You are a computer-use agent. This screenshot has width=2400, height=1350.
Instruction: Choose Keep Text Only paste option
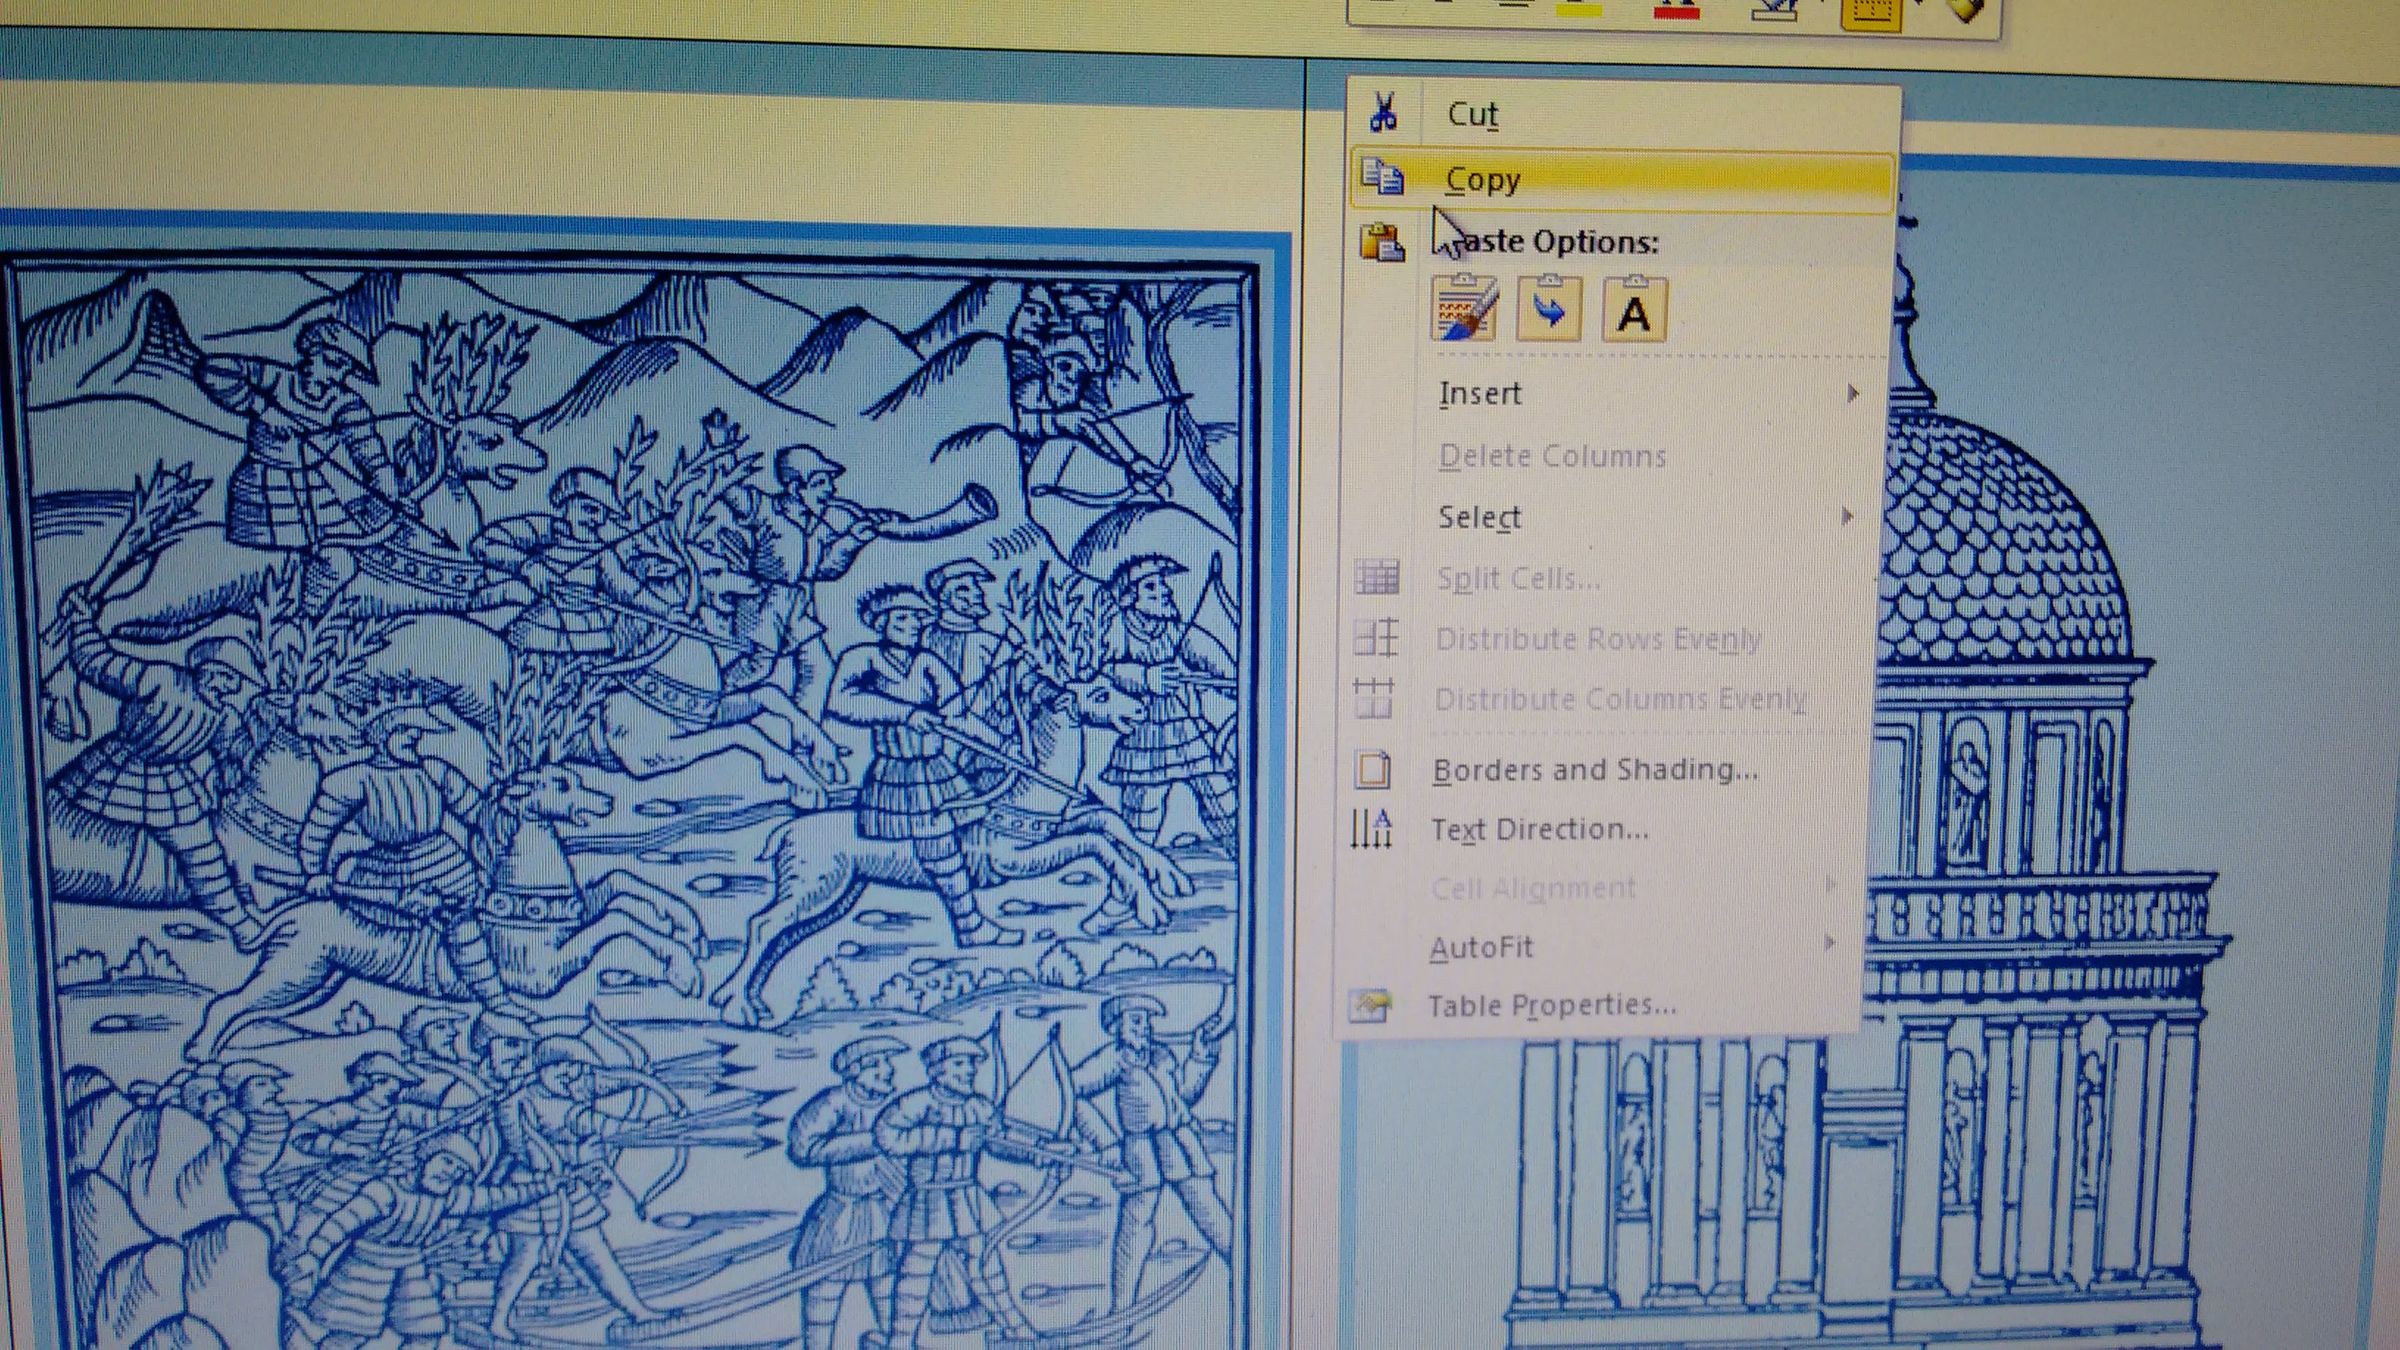click(1634, 311)
